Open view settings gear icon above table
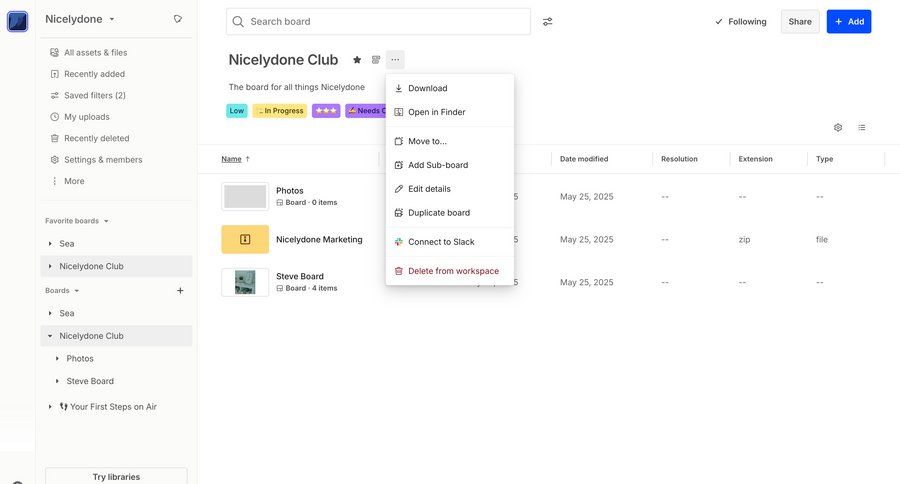 (x=838, y=128)
